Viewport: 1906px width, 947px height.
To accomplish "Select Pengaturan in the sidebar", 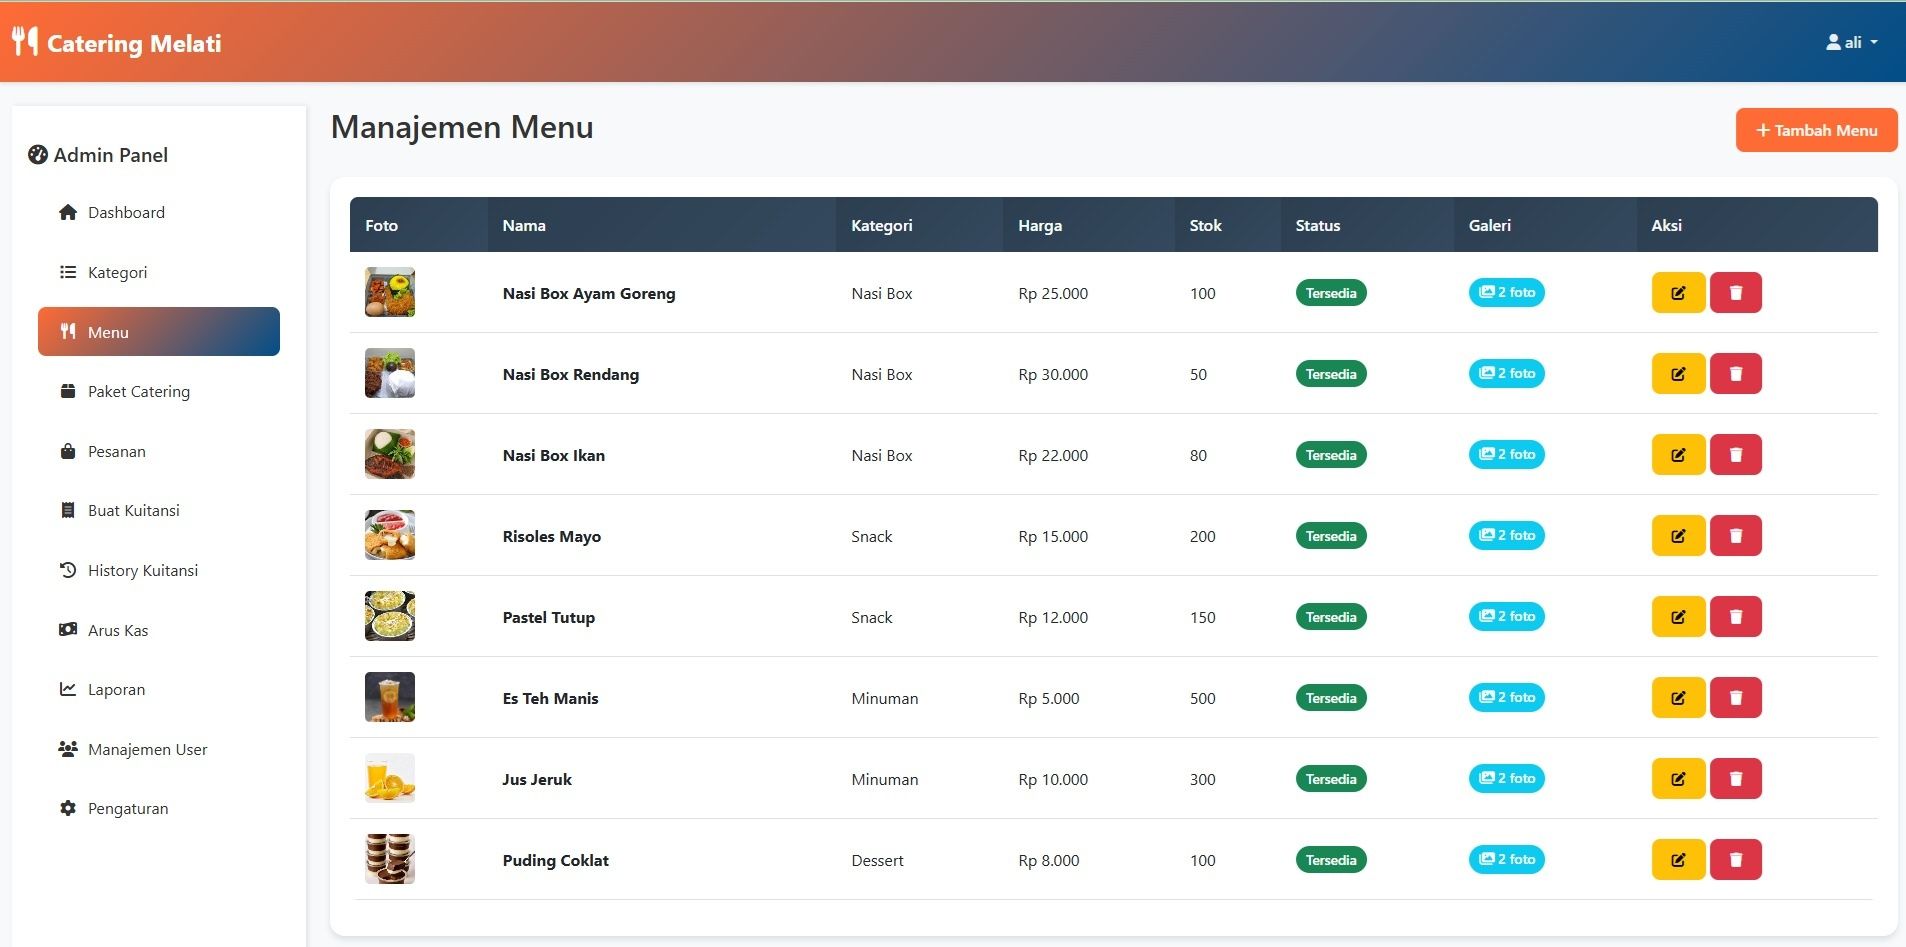I will (127, 809).
